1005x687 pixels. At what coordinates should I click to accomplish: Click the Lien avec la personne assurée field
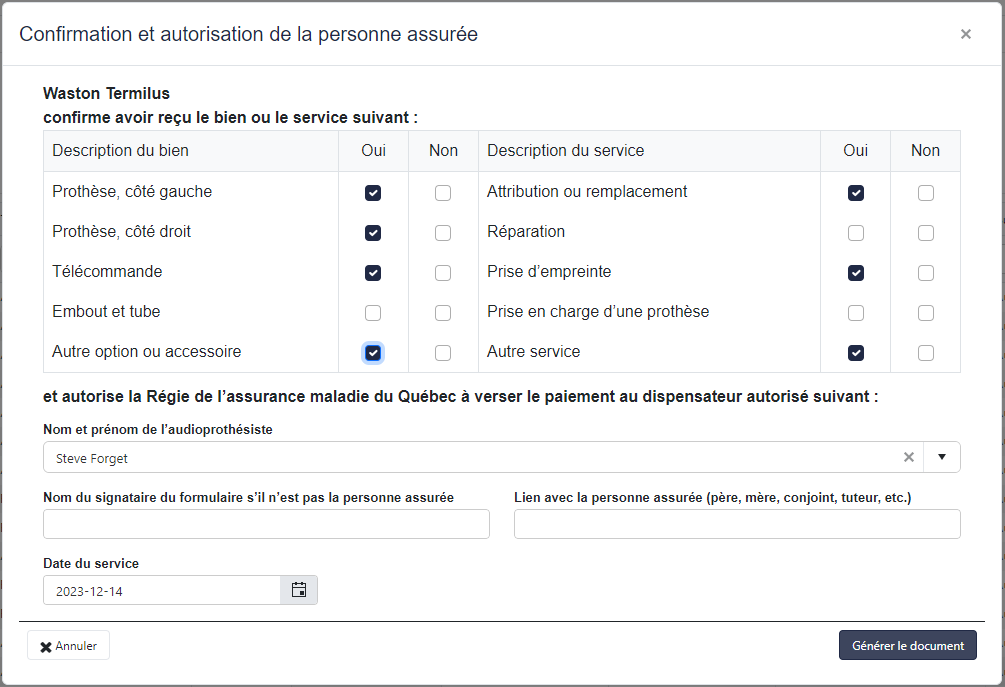tap(737, 524)
